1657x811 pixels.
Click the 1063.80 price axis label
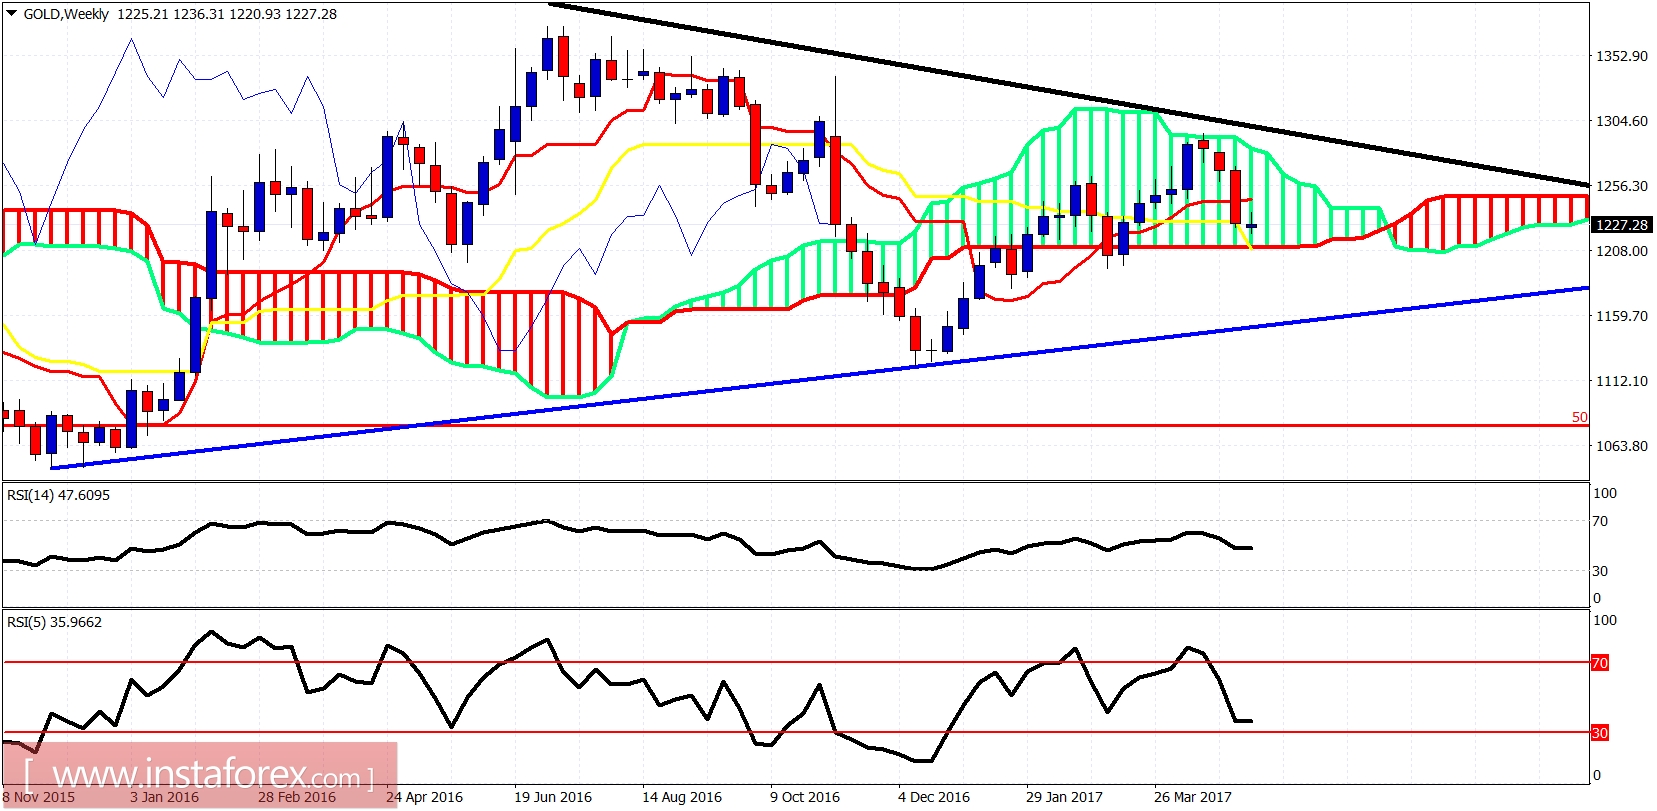(1621, 446)
